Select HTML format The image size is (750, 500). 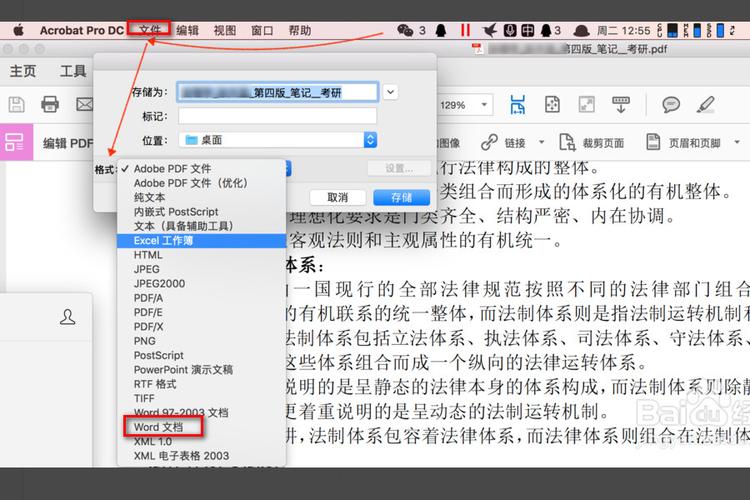pyautogui.click(x=201, y=255)
